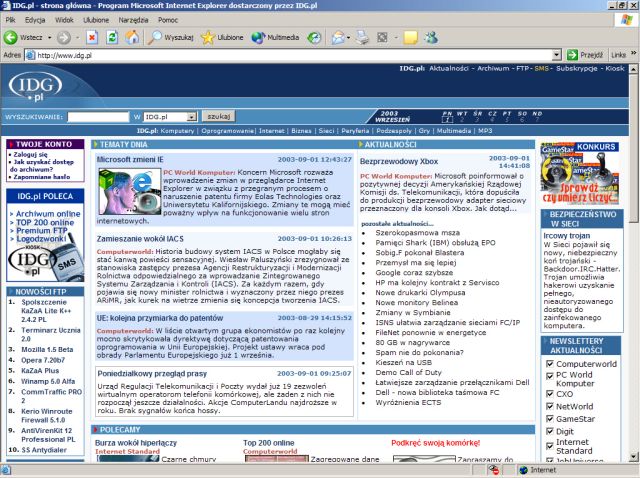
Task: Stop page loading with the red X icon
Action: coord(92,38)
